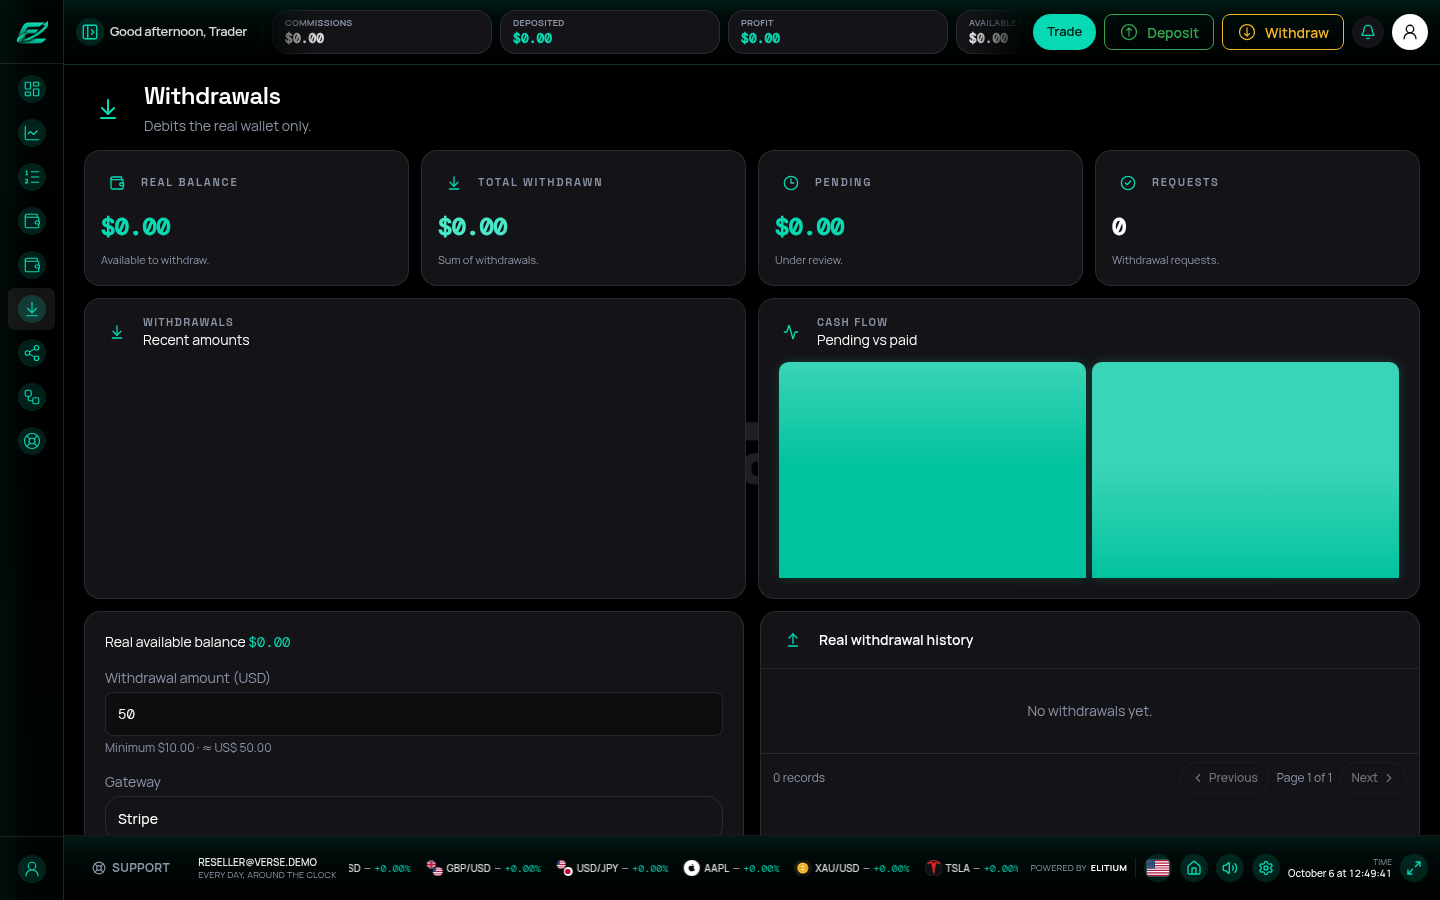Open the numbered list sidebar icon
Screen dimensions: 1440x900
point(32,177)
